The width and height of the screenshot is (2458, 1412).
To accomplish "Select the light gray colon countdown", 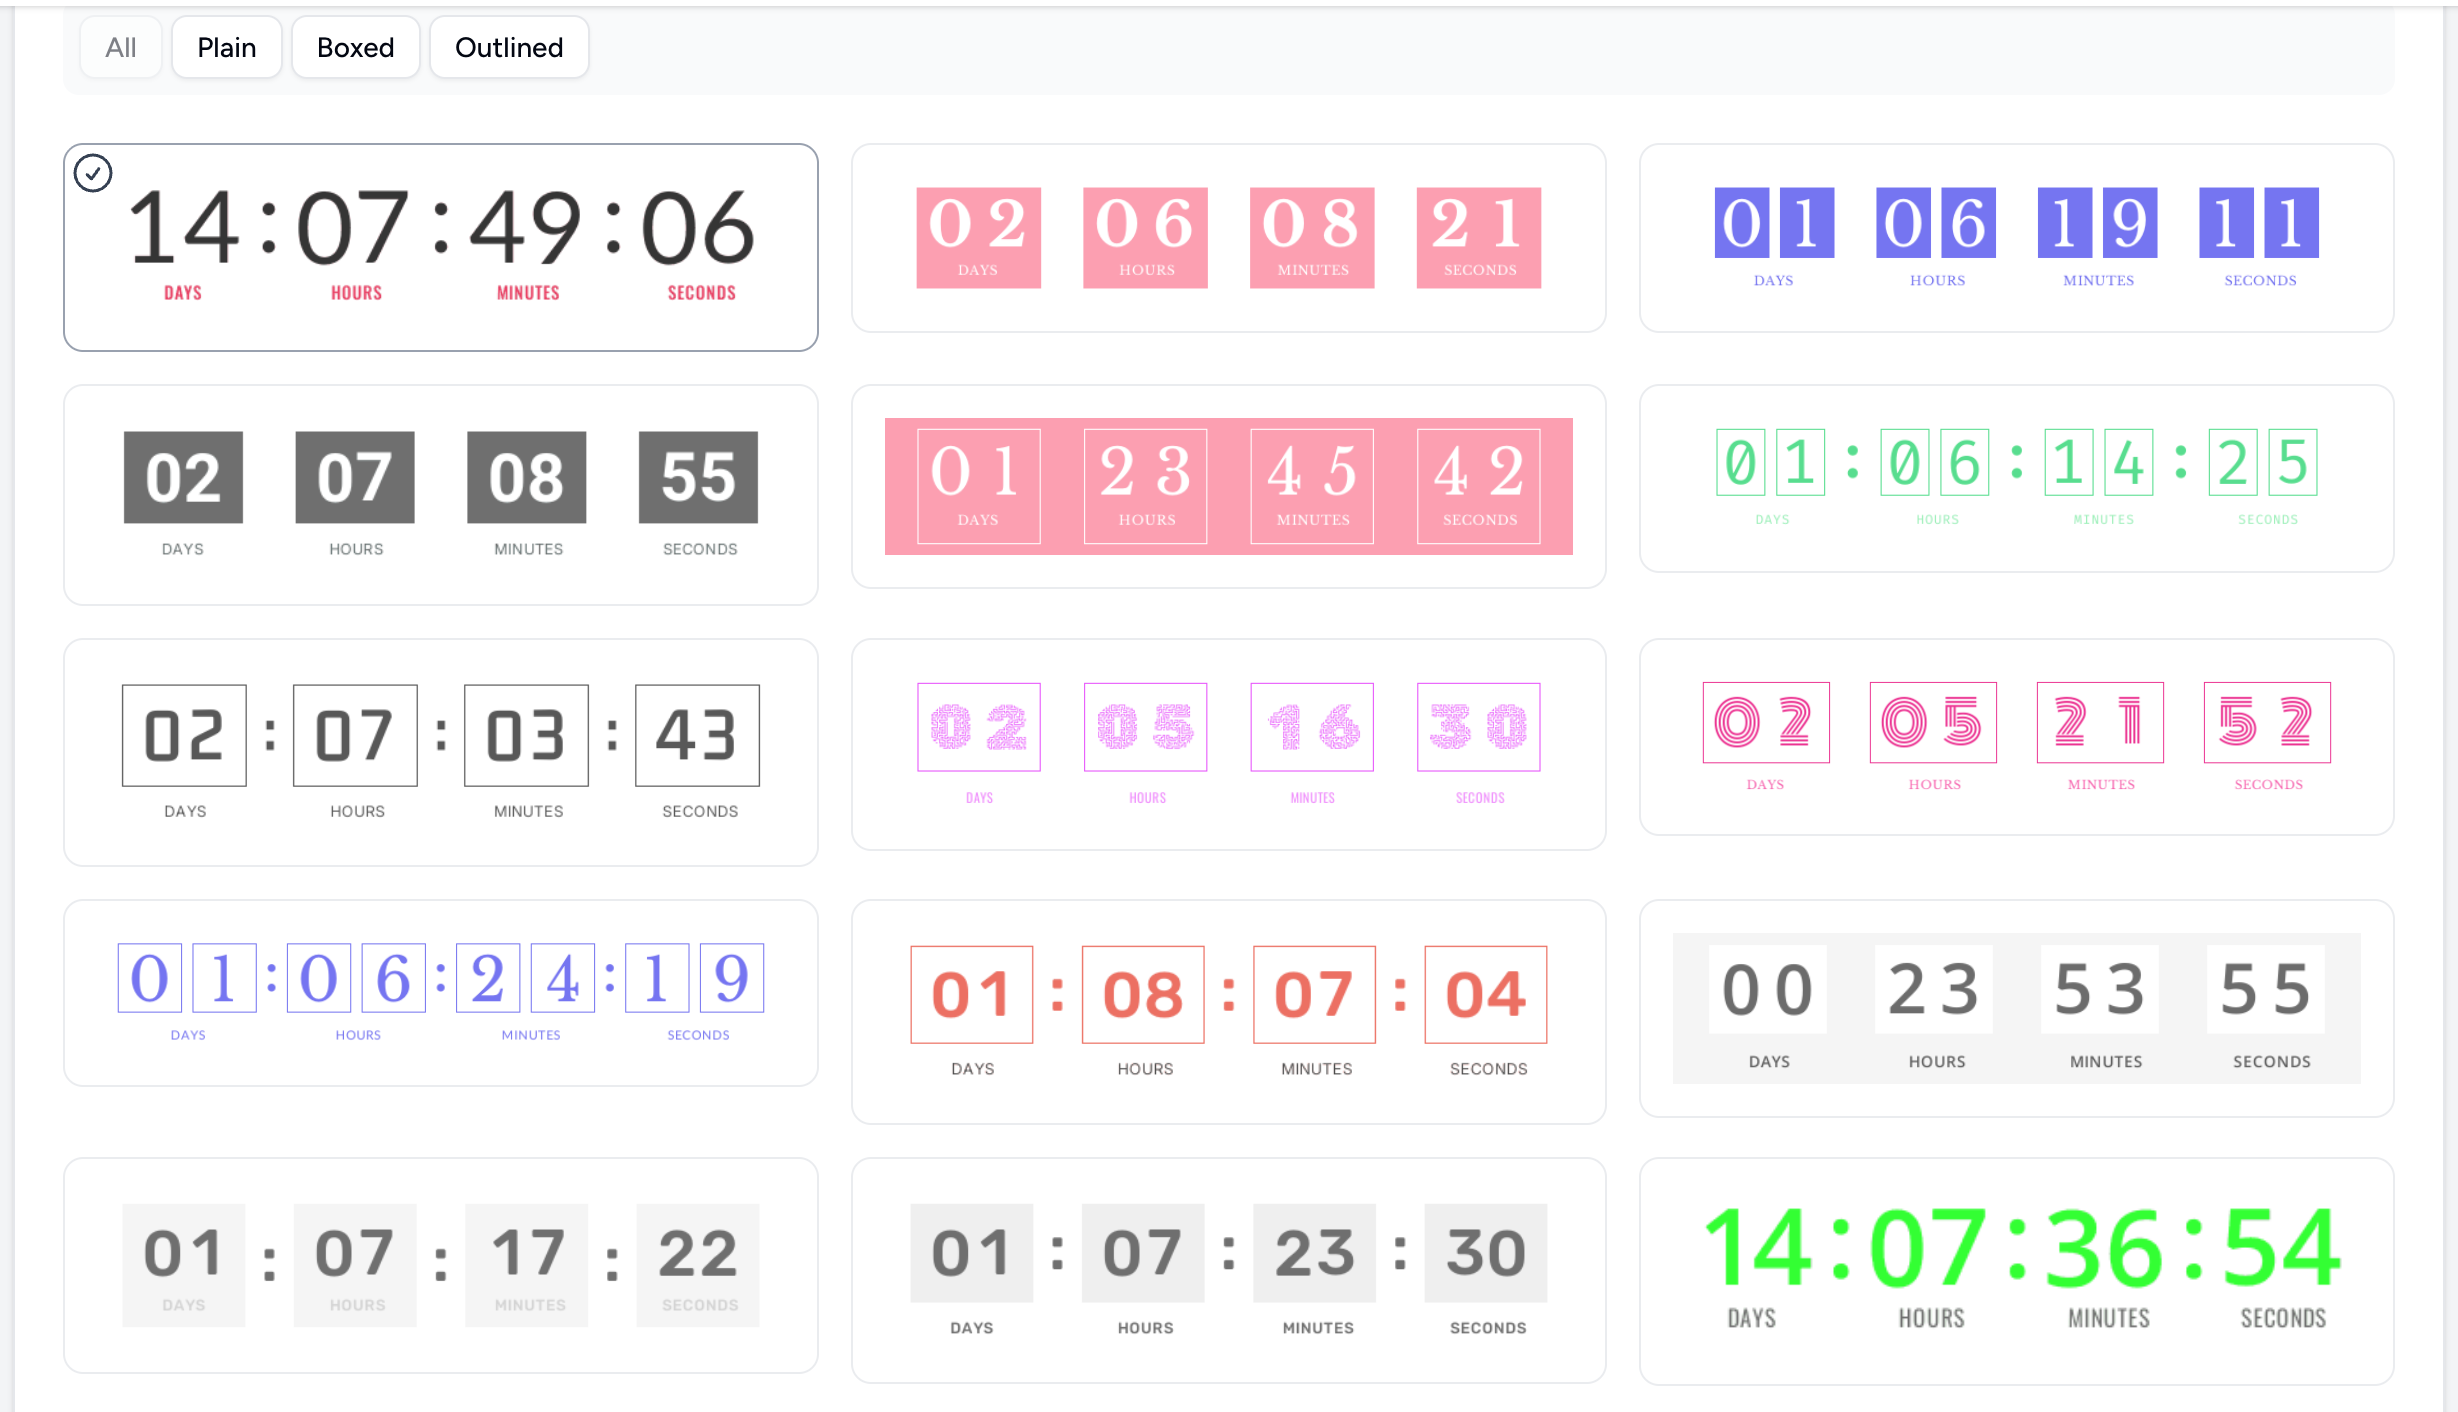I will point(440,1265).
